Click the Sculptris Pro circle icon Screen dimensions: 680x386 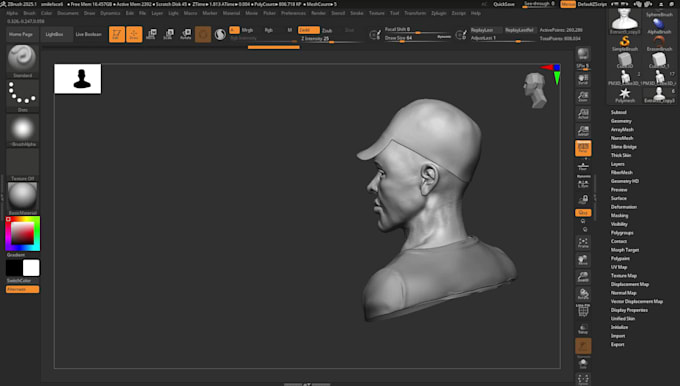coord(220,34)
